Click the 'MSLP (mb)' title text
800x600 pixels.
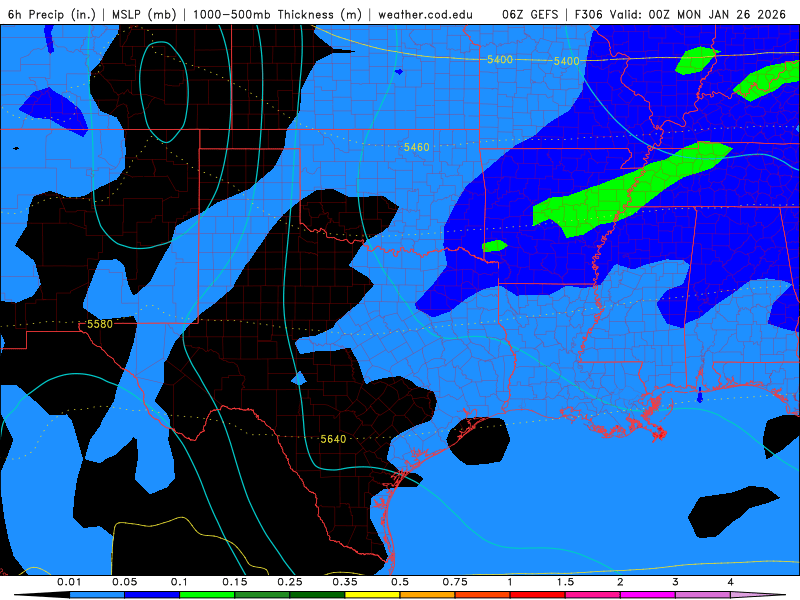pos(144,14)
